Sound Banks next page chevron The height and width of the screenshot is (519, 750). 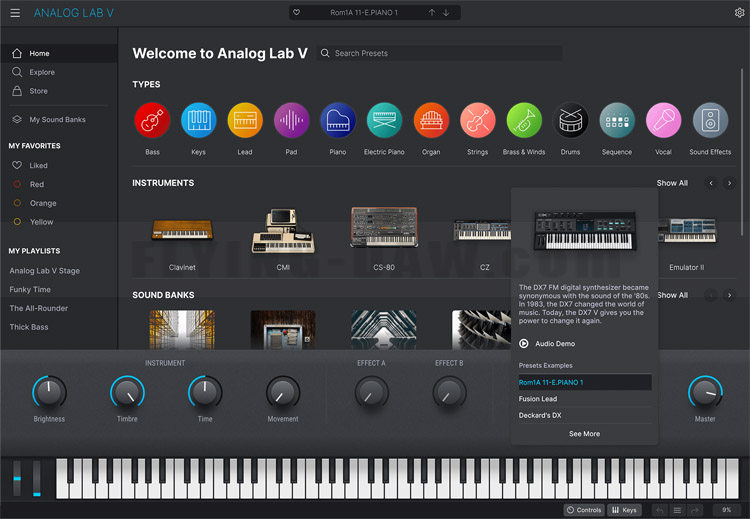coord(729,295)
